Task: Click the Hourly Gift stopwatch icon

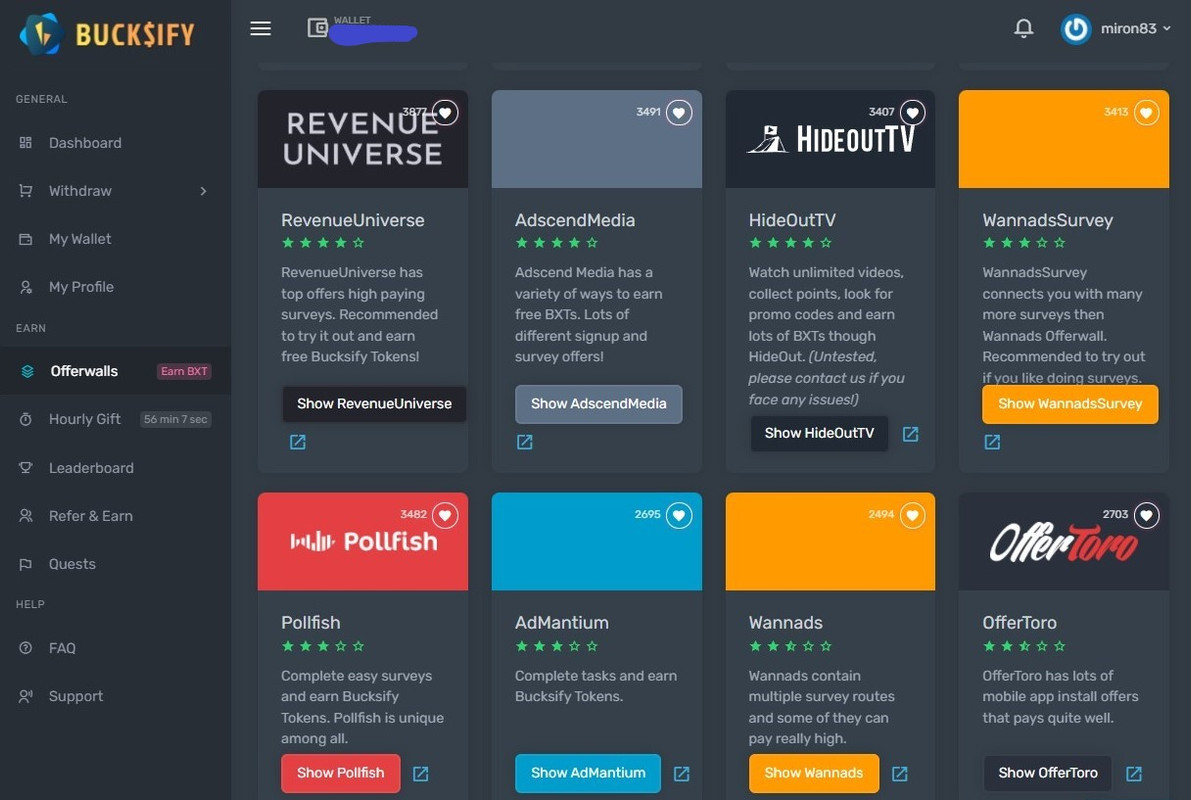Action: point(26,419)
